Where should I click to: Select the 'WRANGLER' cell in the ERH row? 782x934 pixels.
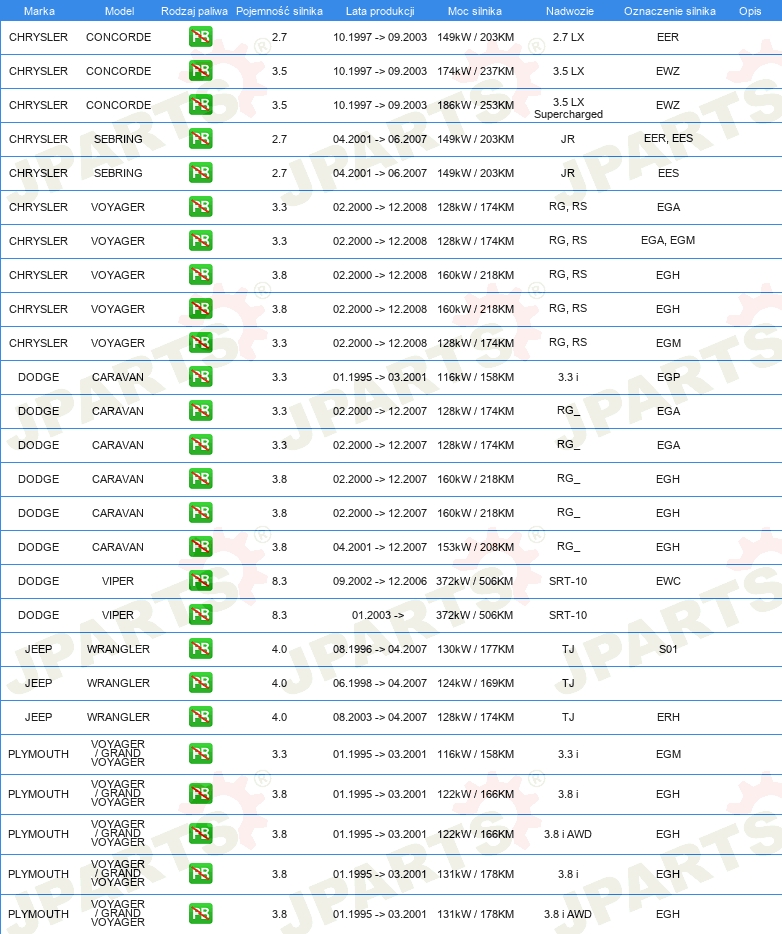(118, 717)
